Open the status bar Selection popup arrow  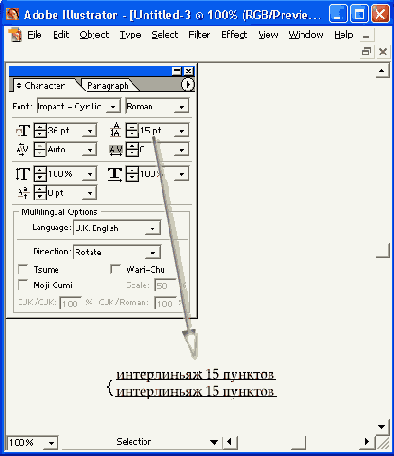tap(214, 442)
